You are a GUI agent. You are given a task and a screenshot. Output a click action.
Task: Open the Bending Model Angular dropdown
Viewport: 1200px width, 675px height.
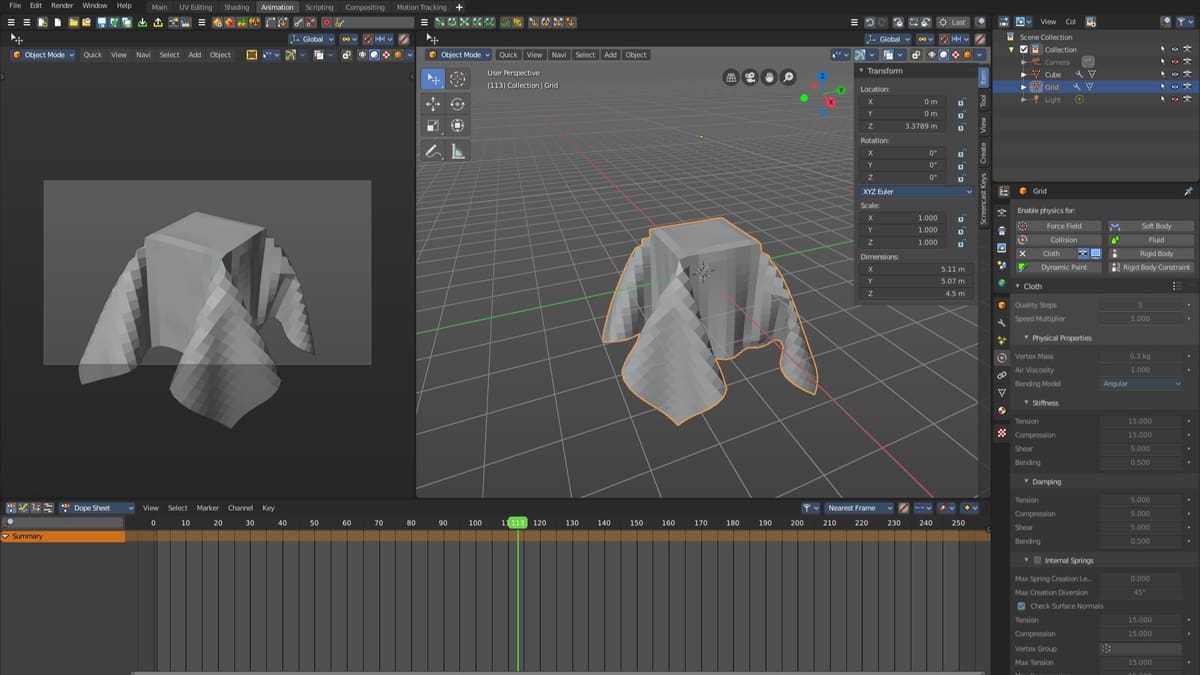tap(1141, 384)
